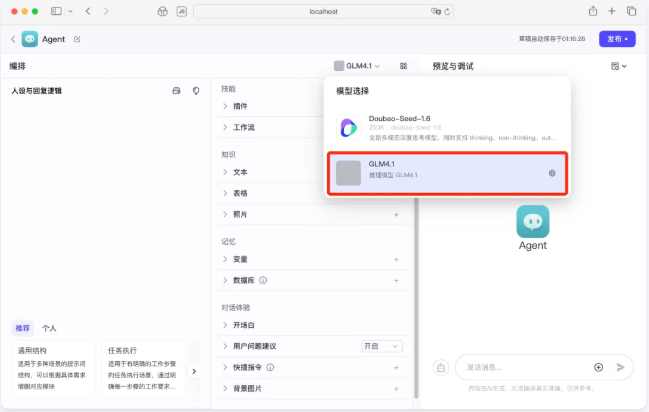Click the clear chat icon left of input
The width and height of the screenshot is (649, 412).
440,367
